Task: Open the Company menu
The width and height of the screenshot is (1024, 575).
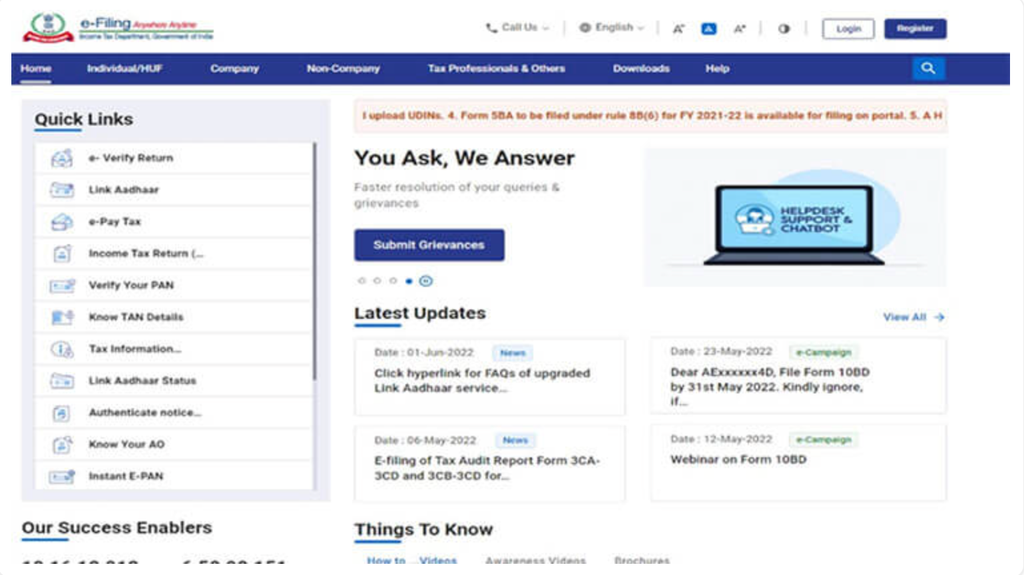Action: [234, 69]
